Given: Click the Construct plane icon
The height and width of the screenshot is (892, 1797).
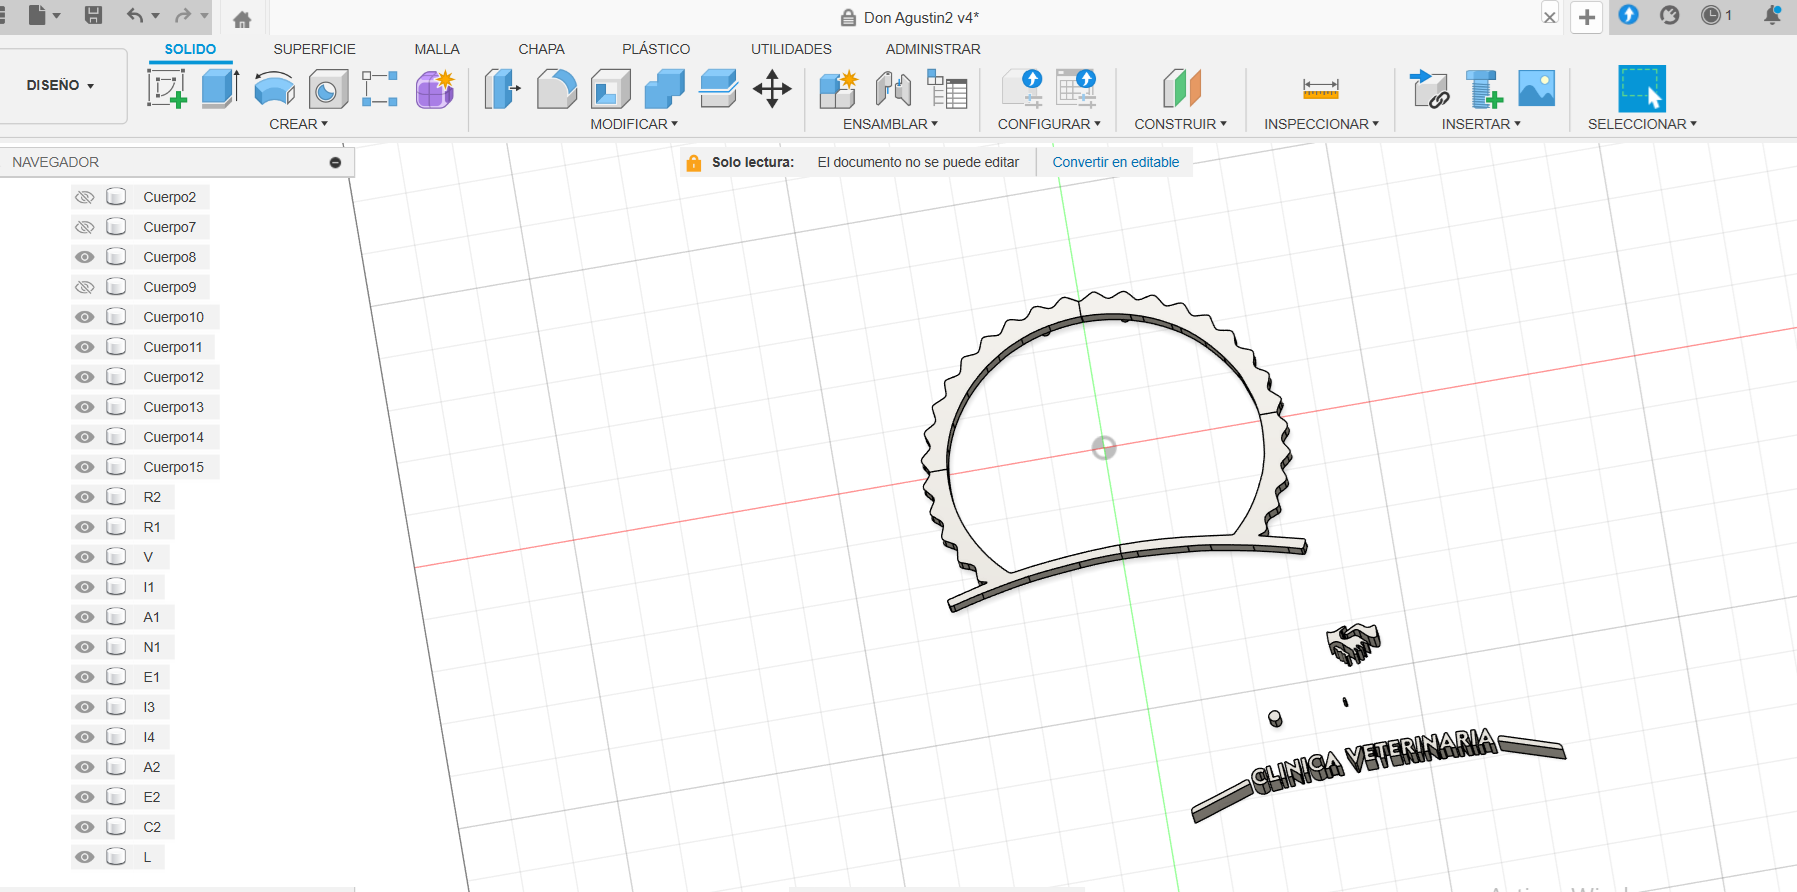Looking at the screenshot, I should click(x=1181, y=88).
